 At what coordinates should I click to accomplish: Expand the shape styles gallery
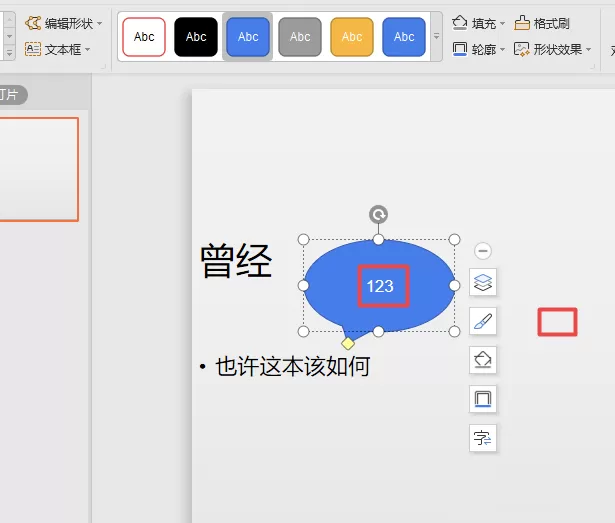pyautogui.click(x=437, y=36)
